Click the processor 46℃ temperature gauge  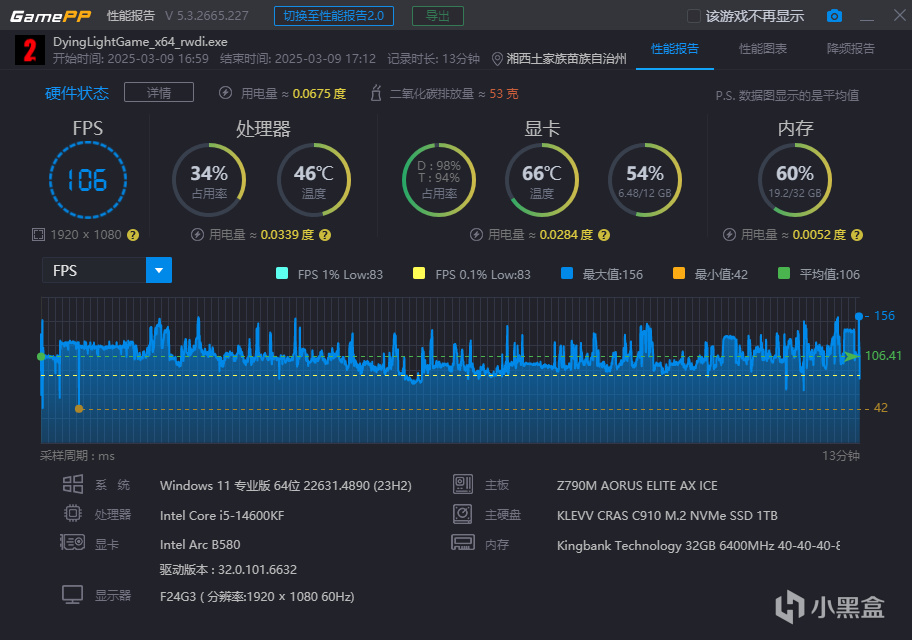point(314,180)
